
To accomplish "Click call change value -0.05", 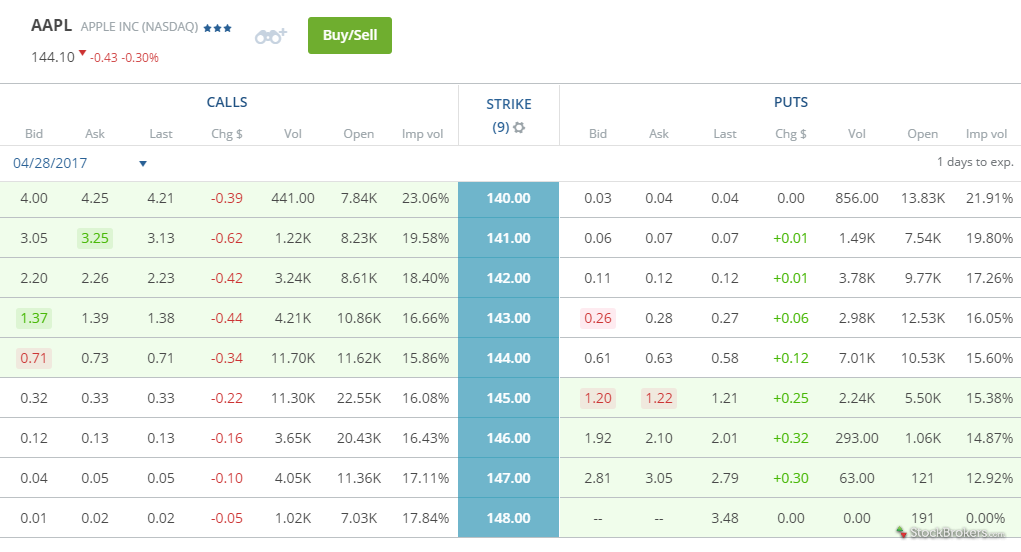I will tap(227, 518).
